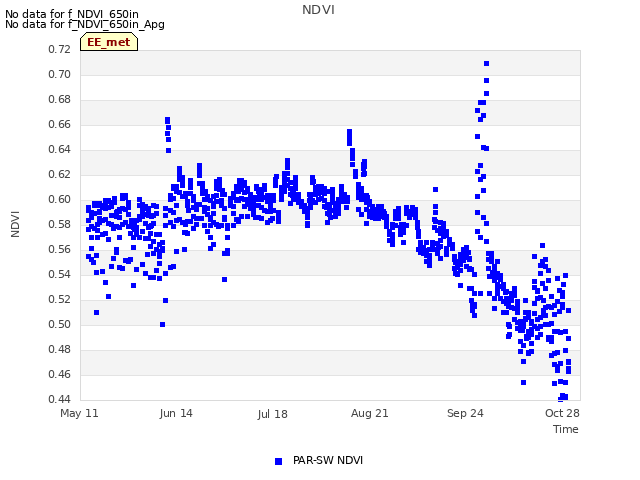Click the 0.66 y-axis tick label
This screenshot has width=640, height=480.
(x=60, y=124)
